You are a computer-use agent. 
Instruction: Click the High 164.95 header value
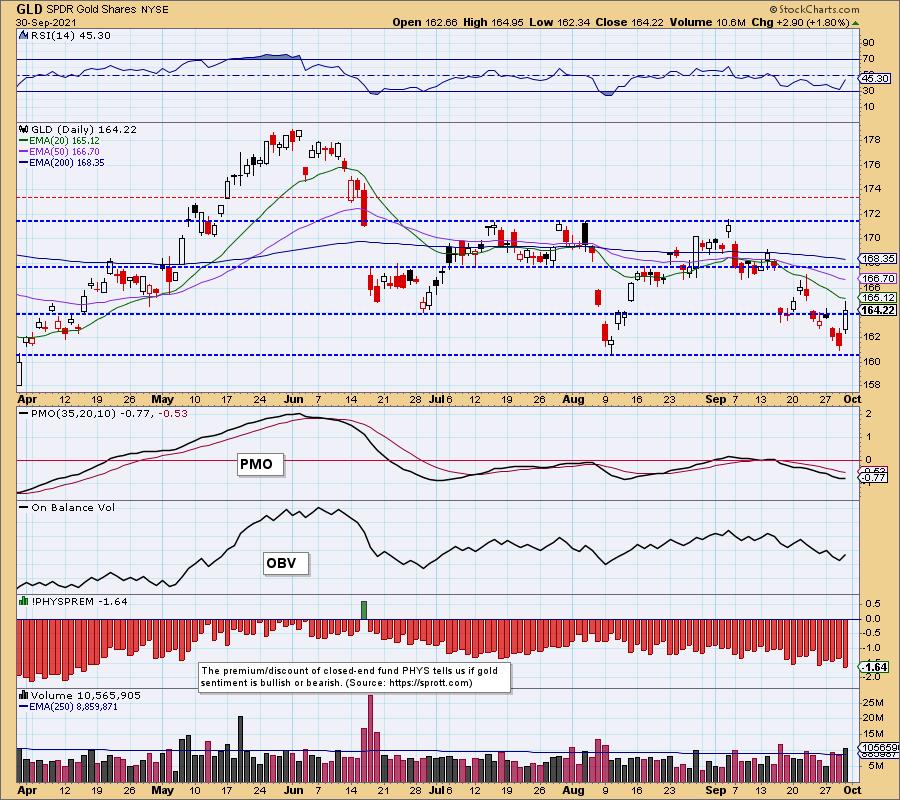[x=492, y=22]
